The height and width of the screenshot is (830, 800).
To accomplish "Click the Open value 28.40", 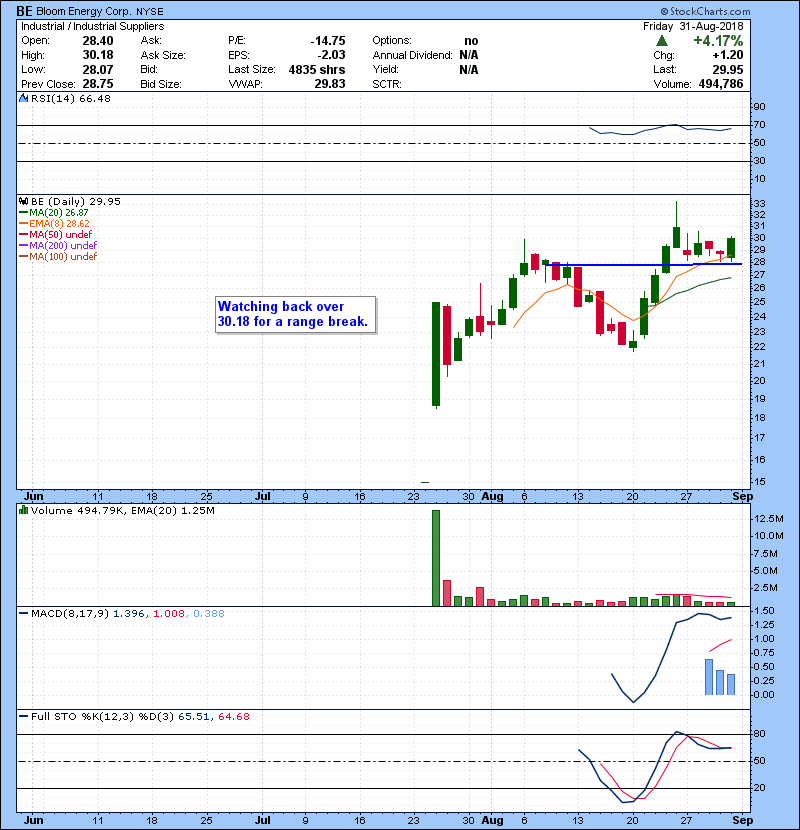I will [98, 41].
